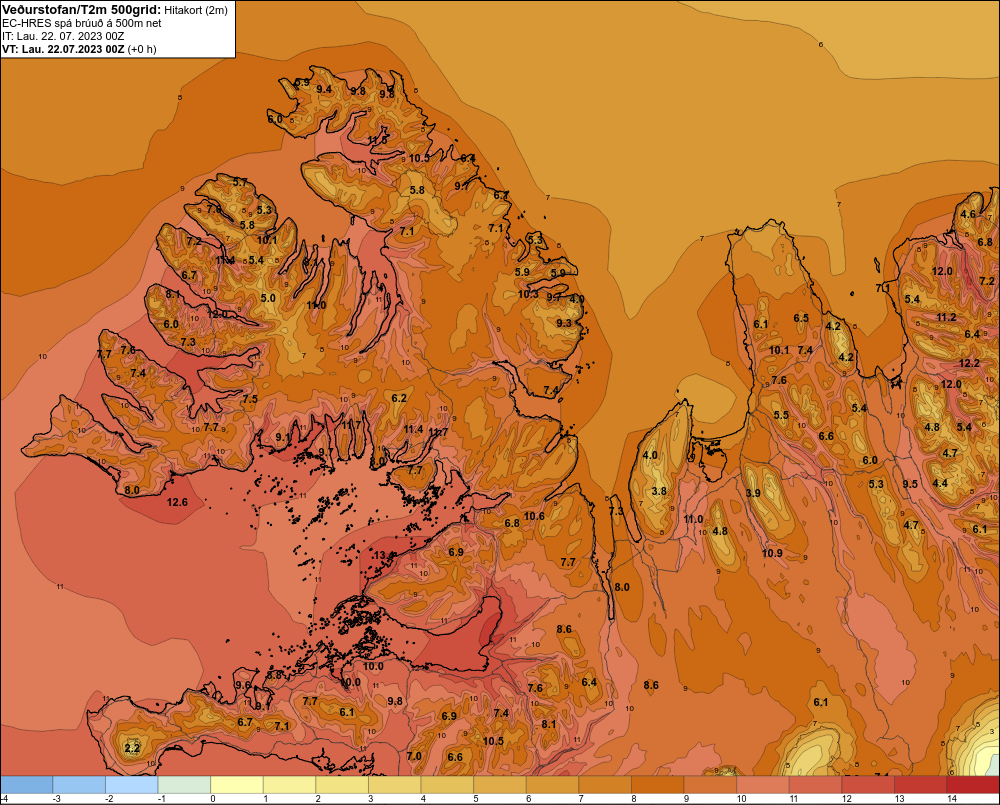This screenshot has width=1000, height=805.
Task: Click the 12.2 temperature label
Action: tap(969, 363)
